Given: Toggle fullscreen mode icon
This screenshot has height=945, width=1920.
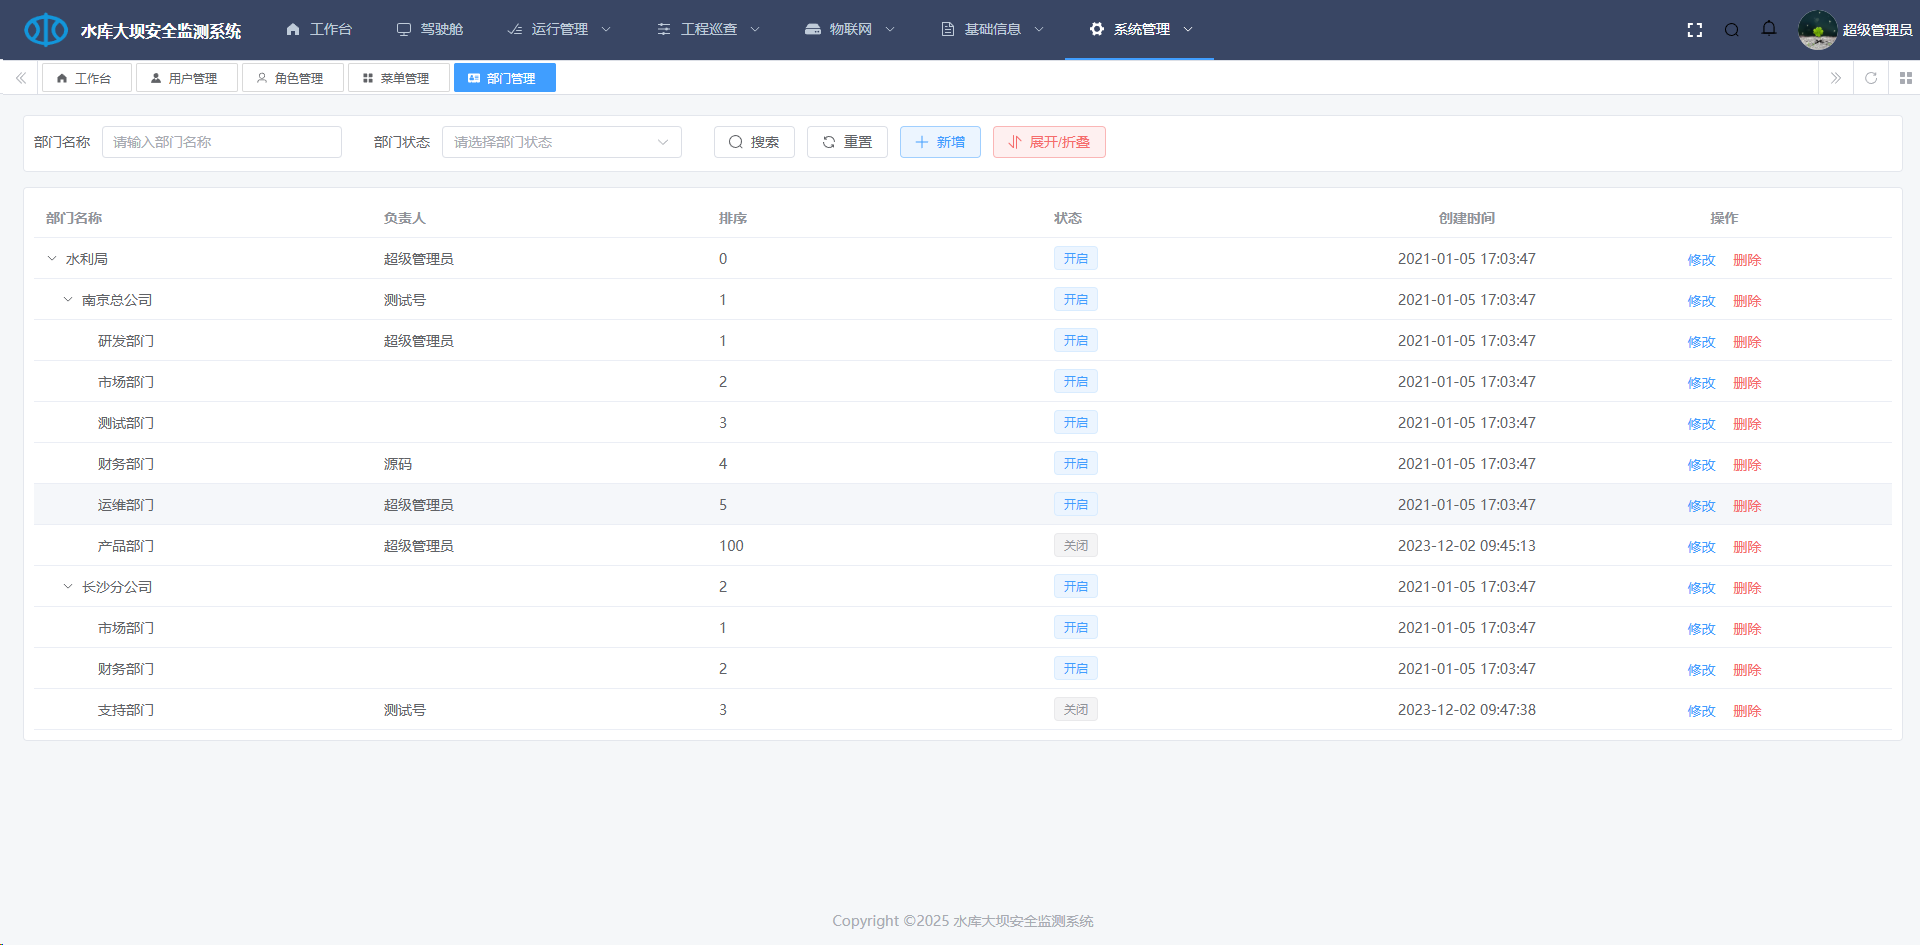Looking at the screenshot, I should pyautogui.click(x=1694, y=30).
